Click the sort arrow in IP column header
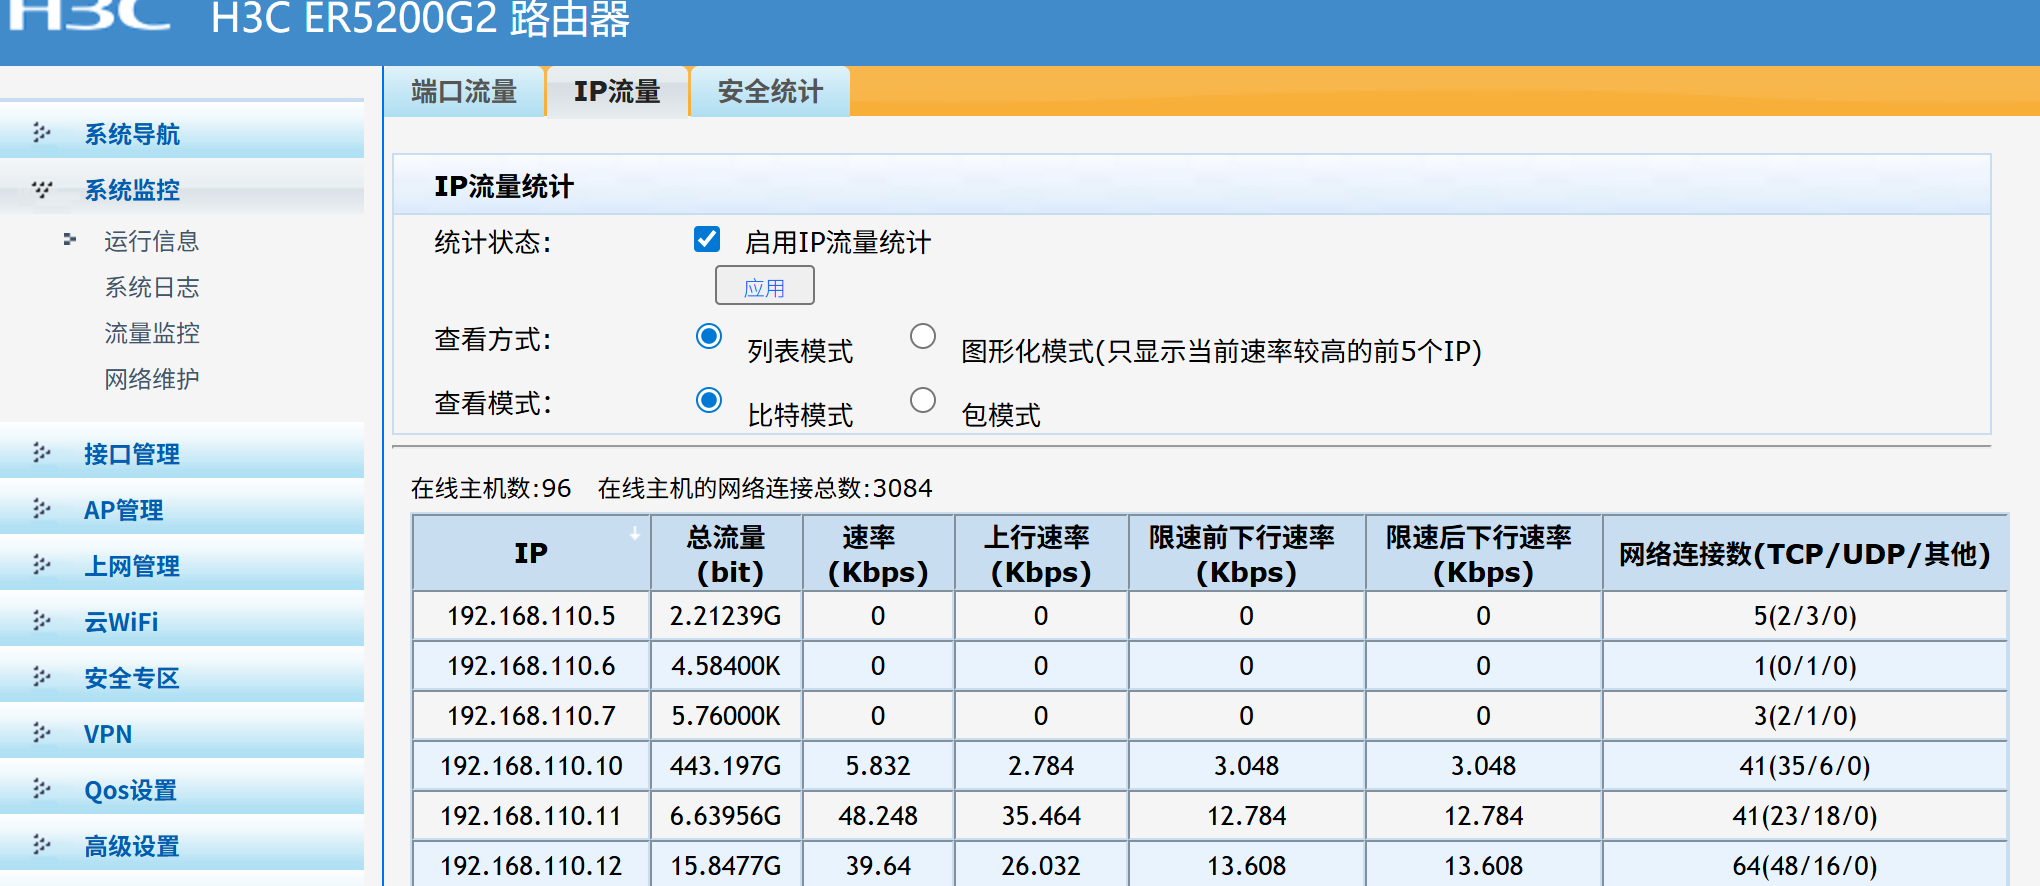This screenshot has width=2040, height=886. [634, 534]
